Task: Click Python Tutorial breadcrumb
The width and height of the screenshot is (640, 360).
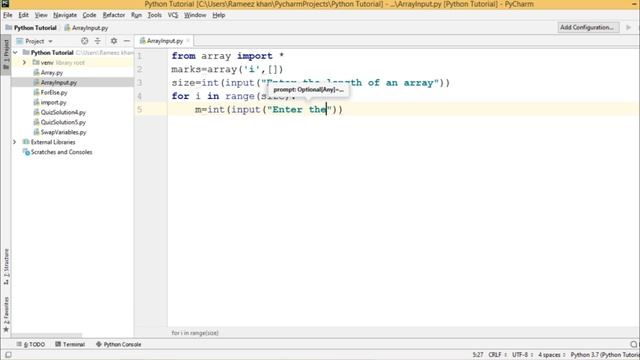Action: point(31,28)
